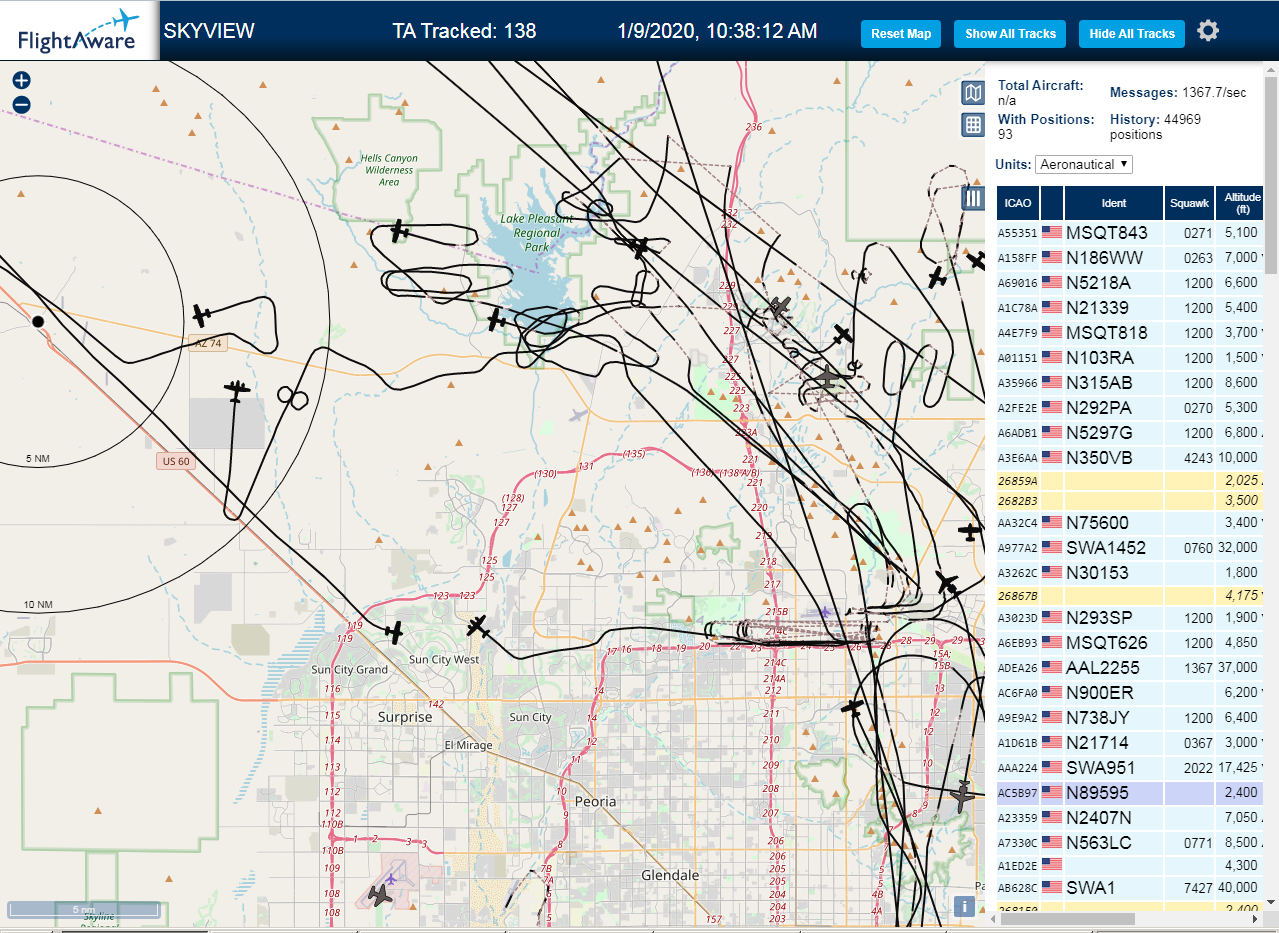Viewport: 1279px width, 933px height.
Task: Select the N75600 row
Action: coord(1130,522)
